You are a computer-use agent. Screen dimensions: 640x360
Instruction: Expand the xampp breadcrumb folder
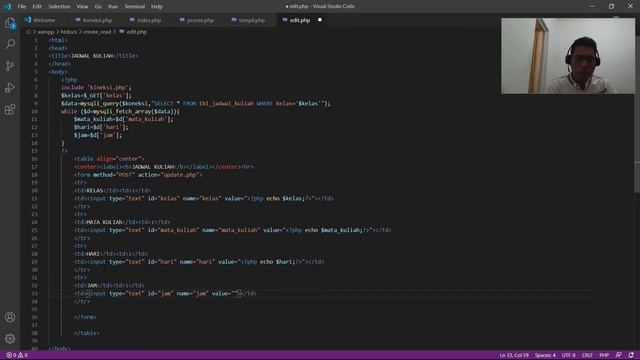pos(46,32)
